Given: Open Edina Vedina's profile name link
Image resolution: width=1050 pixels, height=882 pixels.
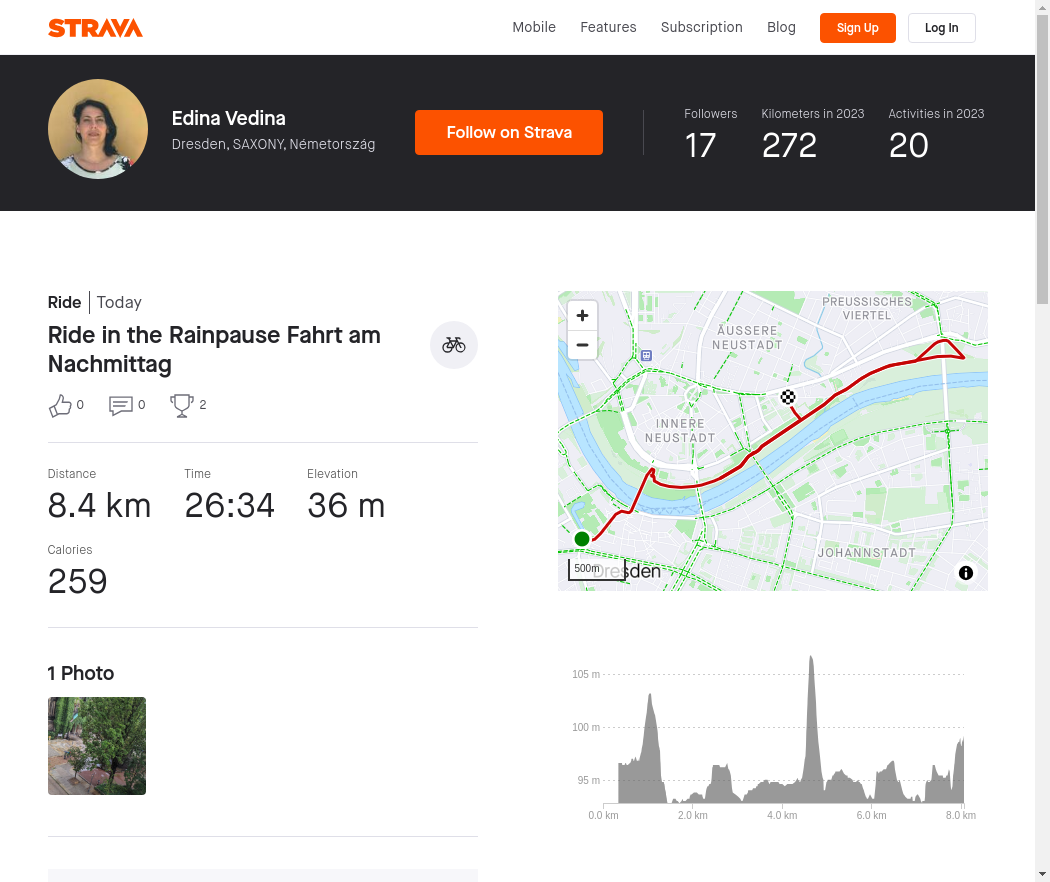Looking at the screenshot, I should pos(228,118).
